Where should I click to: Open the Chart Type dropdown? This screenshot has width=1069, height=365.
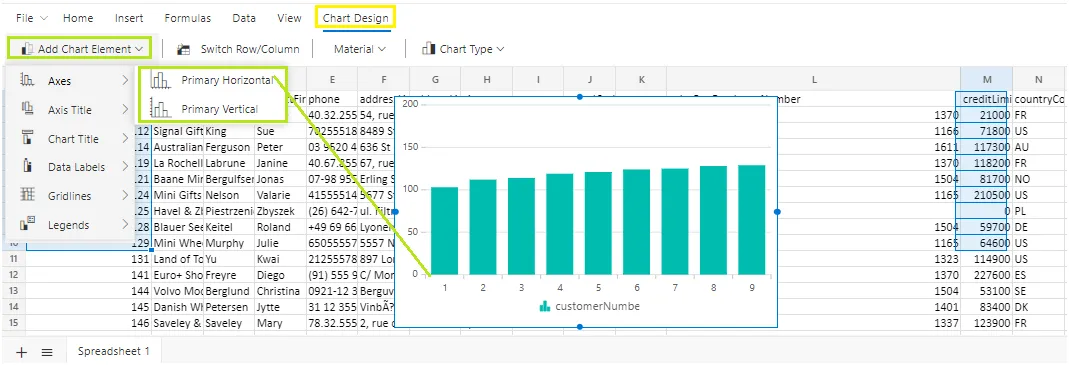point(463,49)
